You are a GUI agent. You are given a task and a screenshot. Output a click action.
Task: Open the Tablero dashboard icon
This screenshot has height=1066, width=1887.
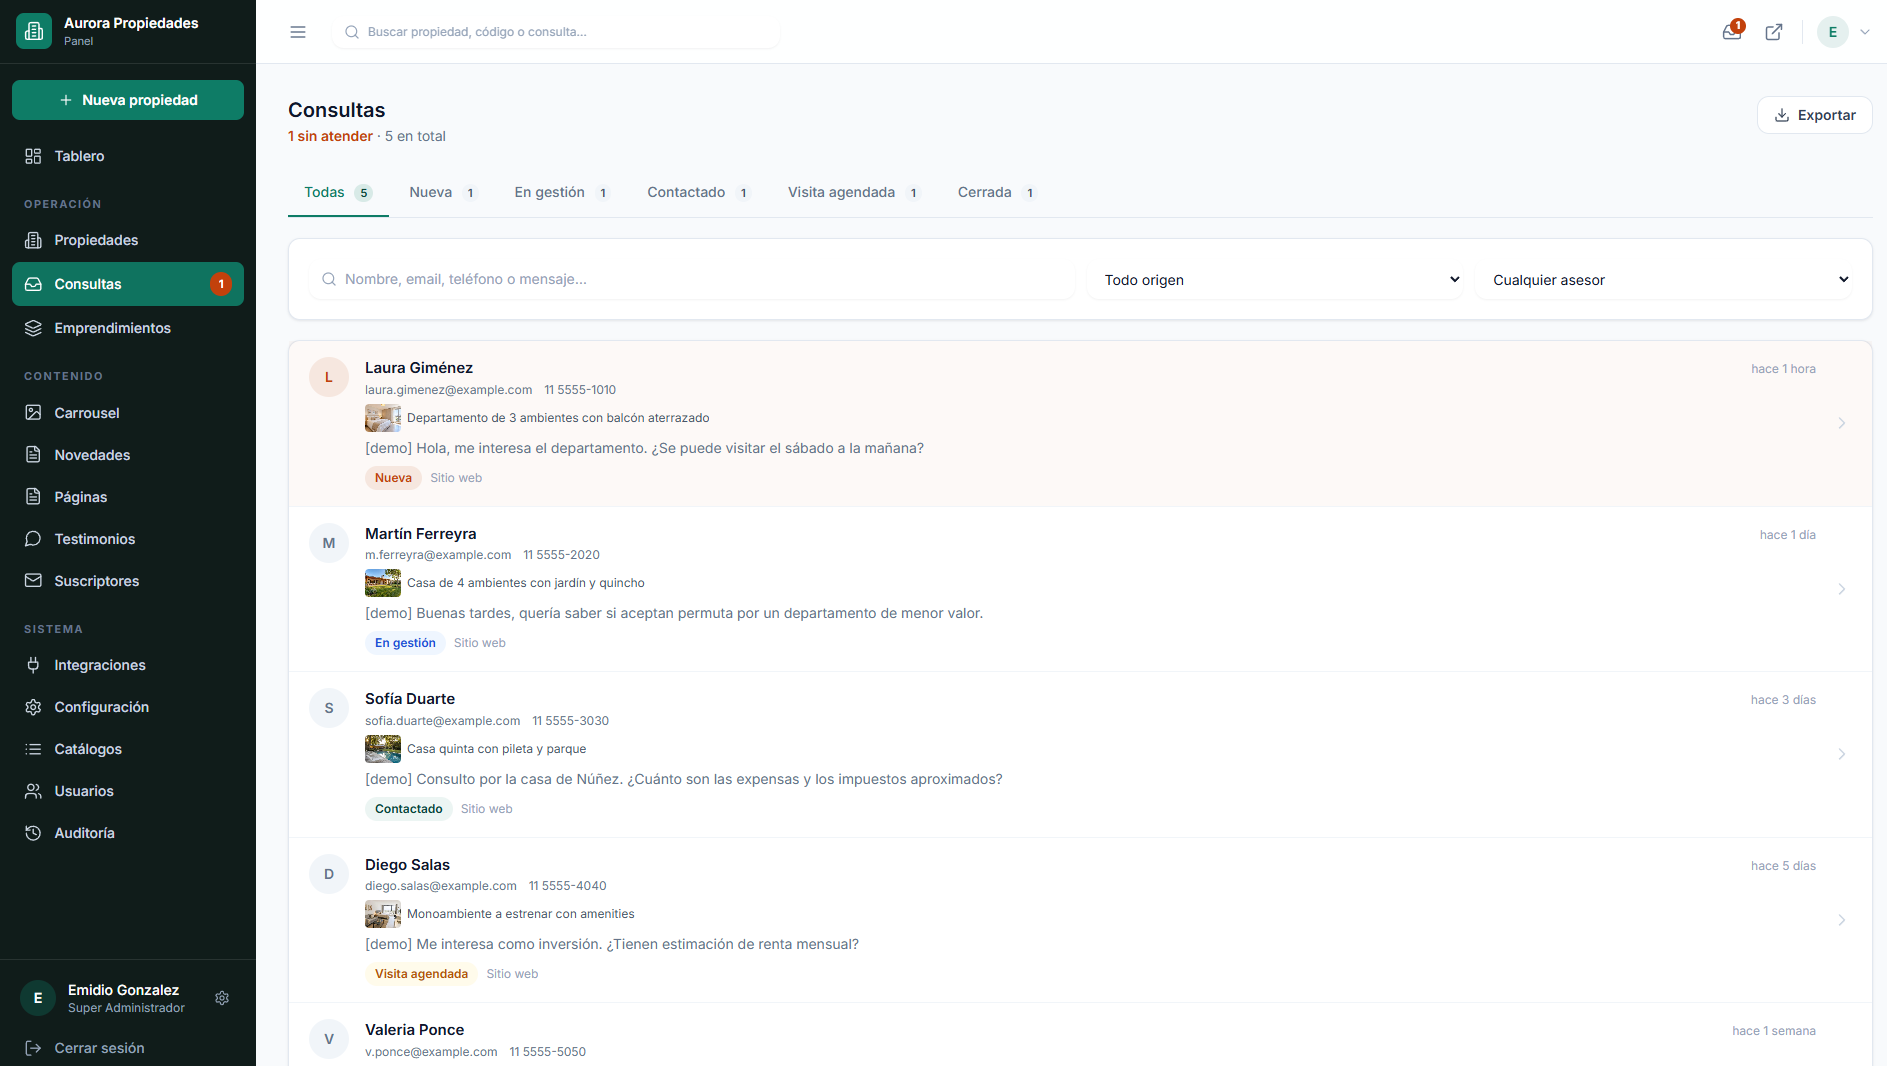click(x=33, y=156)
